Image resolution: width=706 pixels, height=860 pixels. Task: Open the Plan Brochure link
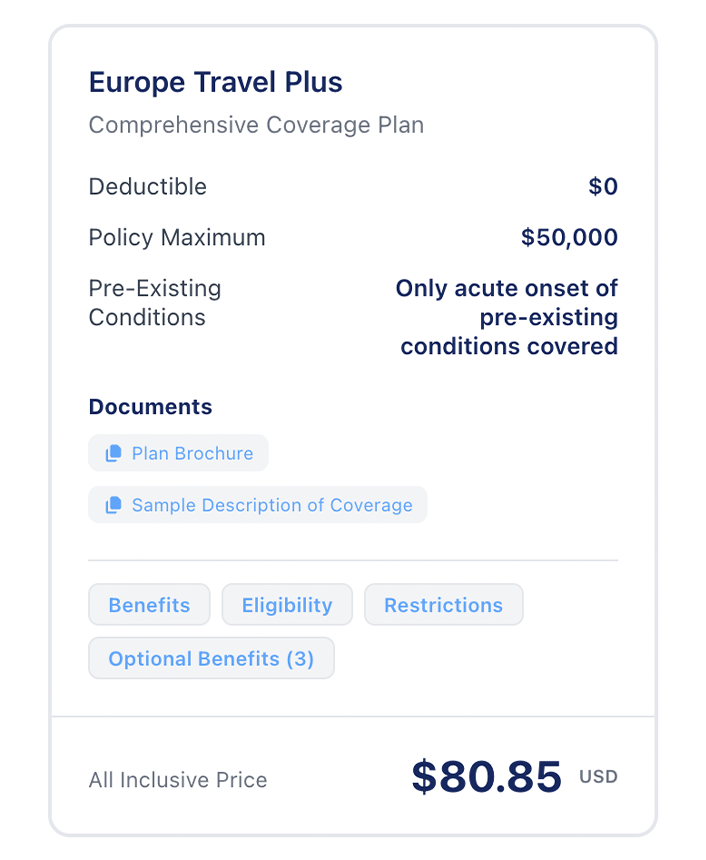pos(192,453)
